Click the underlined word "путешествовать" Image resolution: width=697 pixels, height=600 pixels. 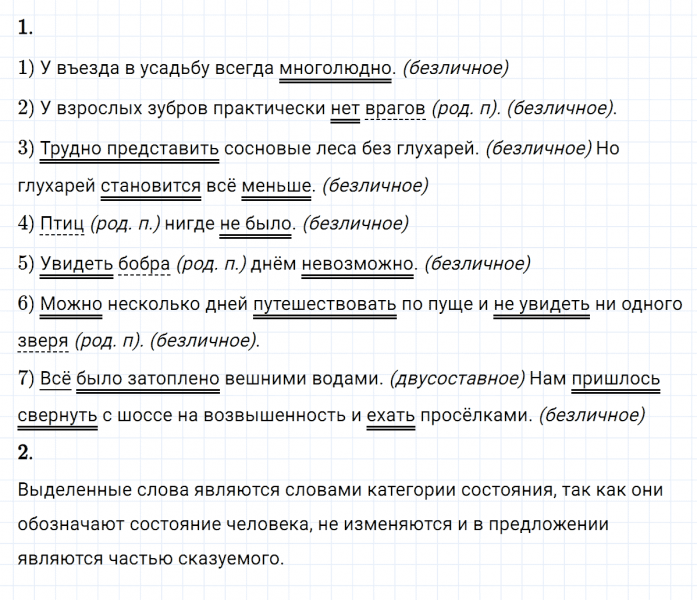(x=326, y=303)
